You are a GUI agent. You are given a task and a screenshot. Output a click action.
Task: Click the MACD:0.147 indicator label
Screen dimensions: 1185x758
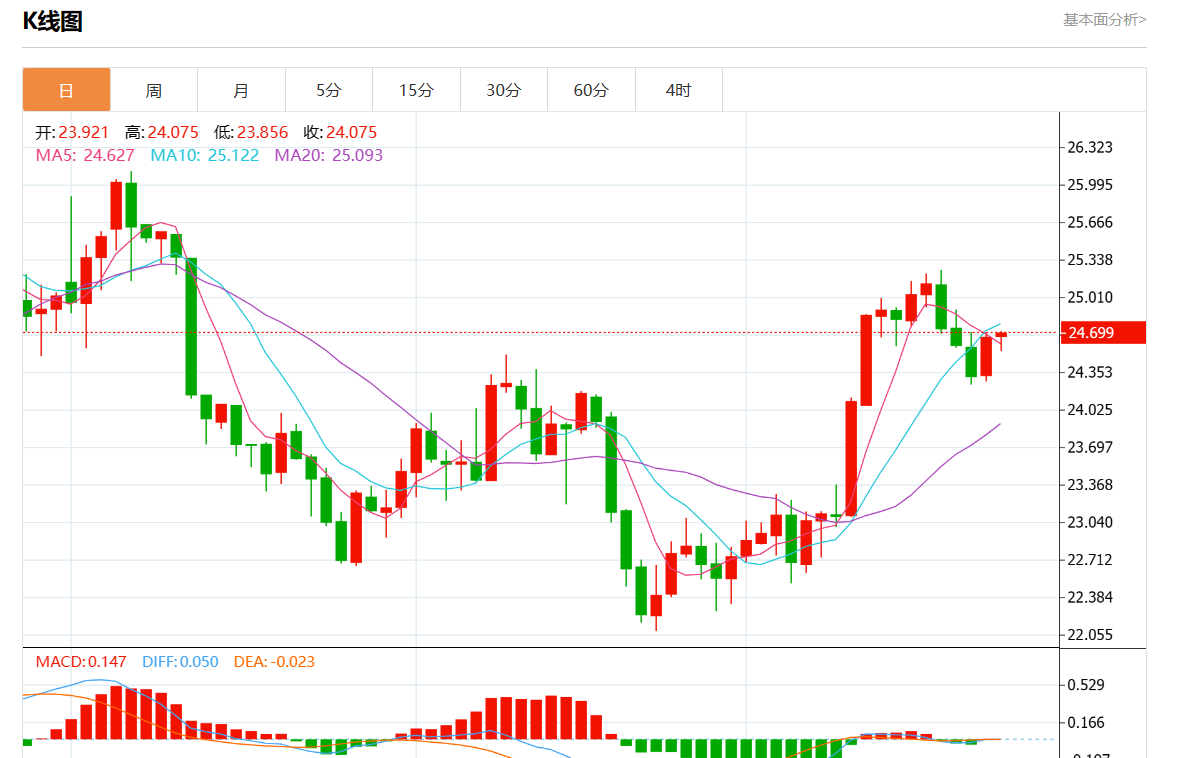81,661
